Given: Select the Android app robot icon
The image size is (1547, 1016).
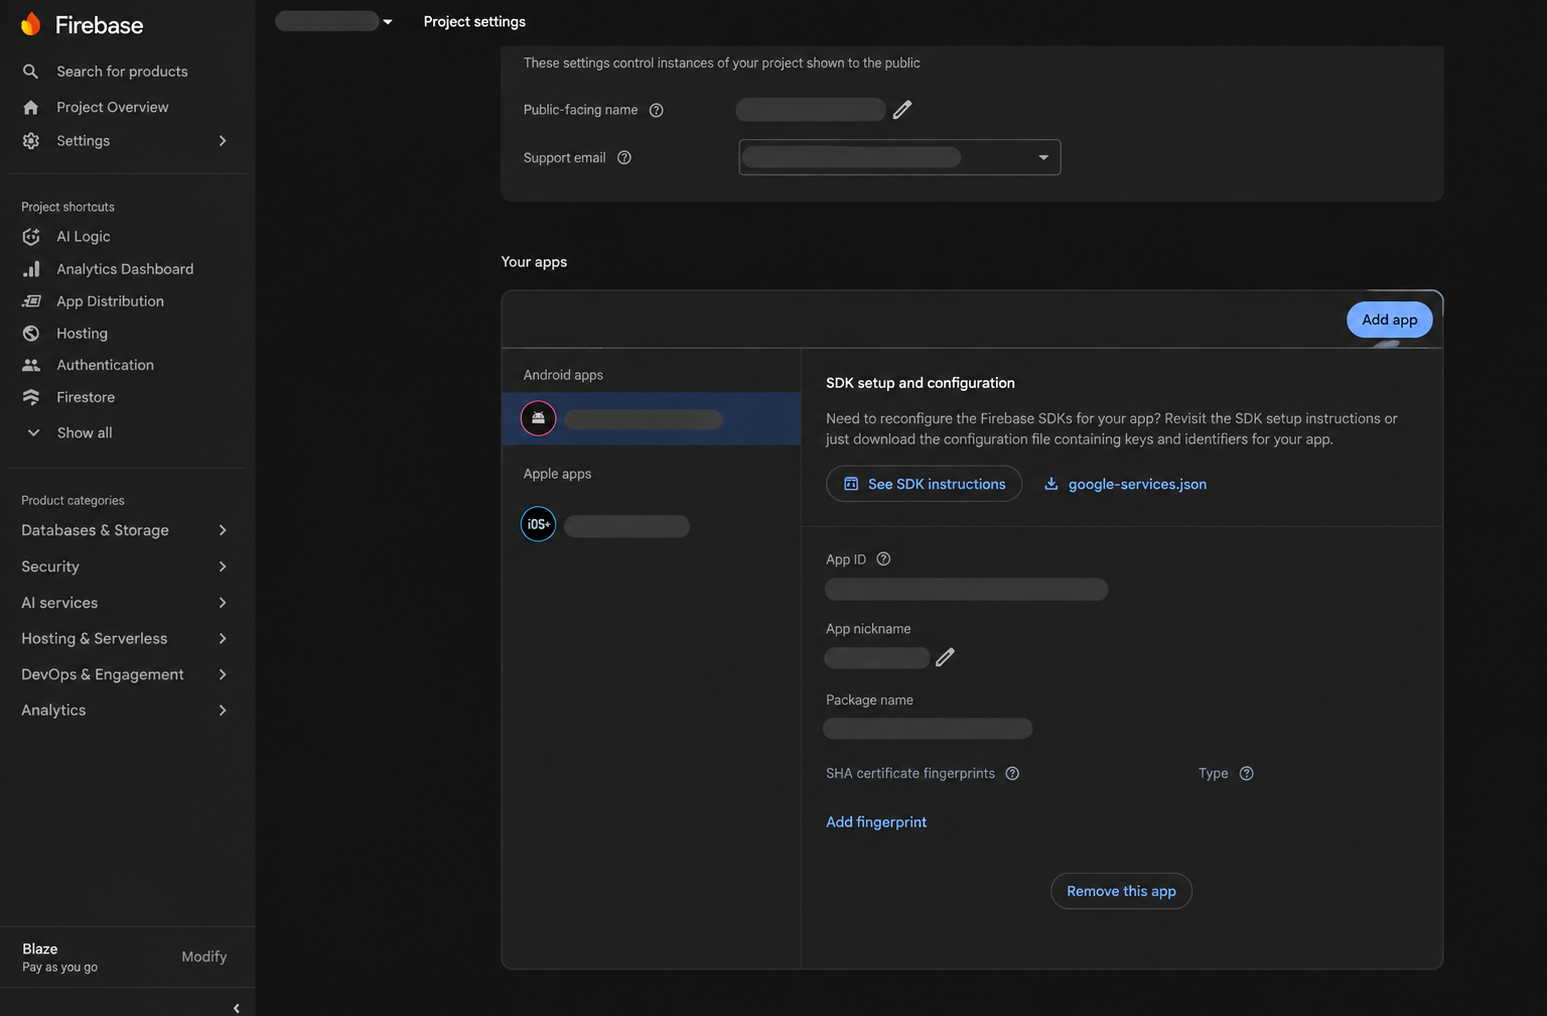Looking at the screenshot, I should (x=538, y=418).
